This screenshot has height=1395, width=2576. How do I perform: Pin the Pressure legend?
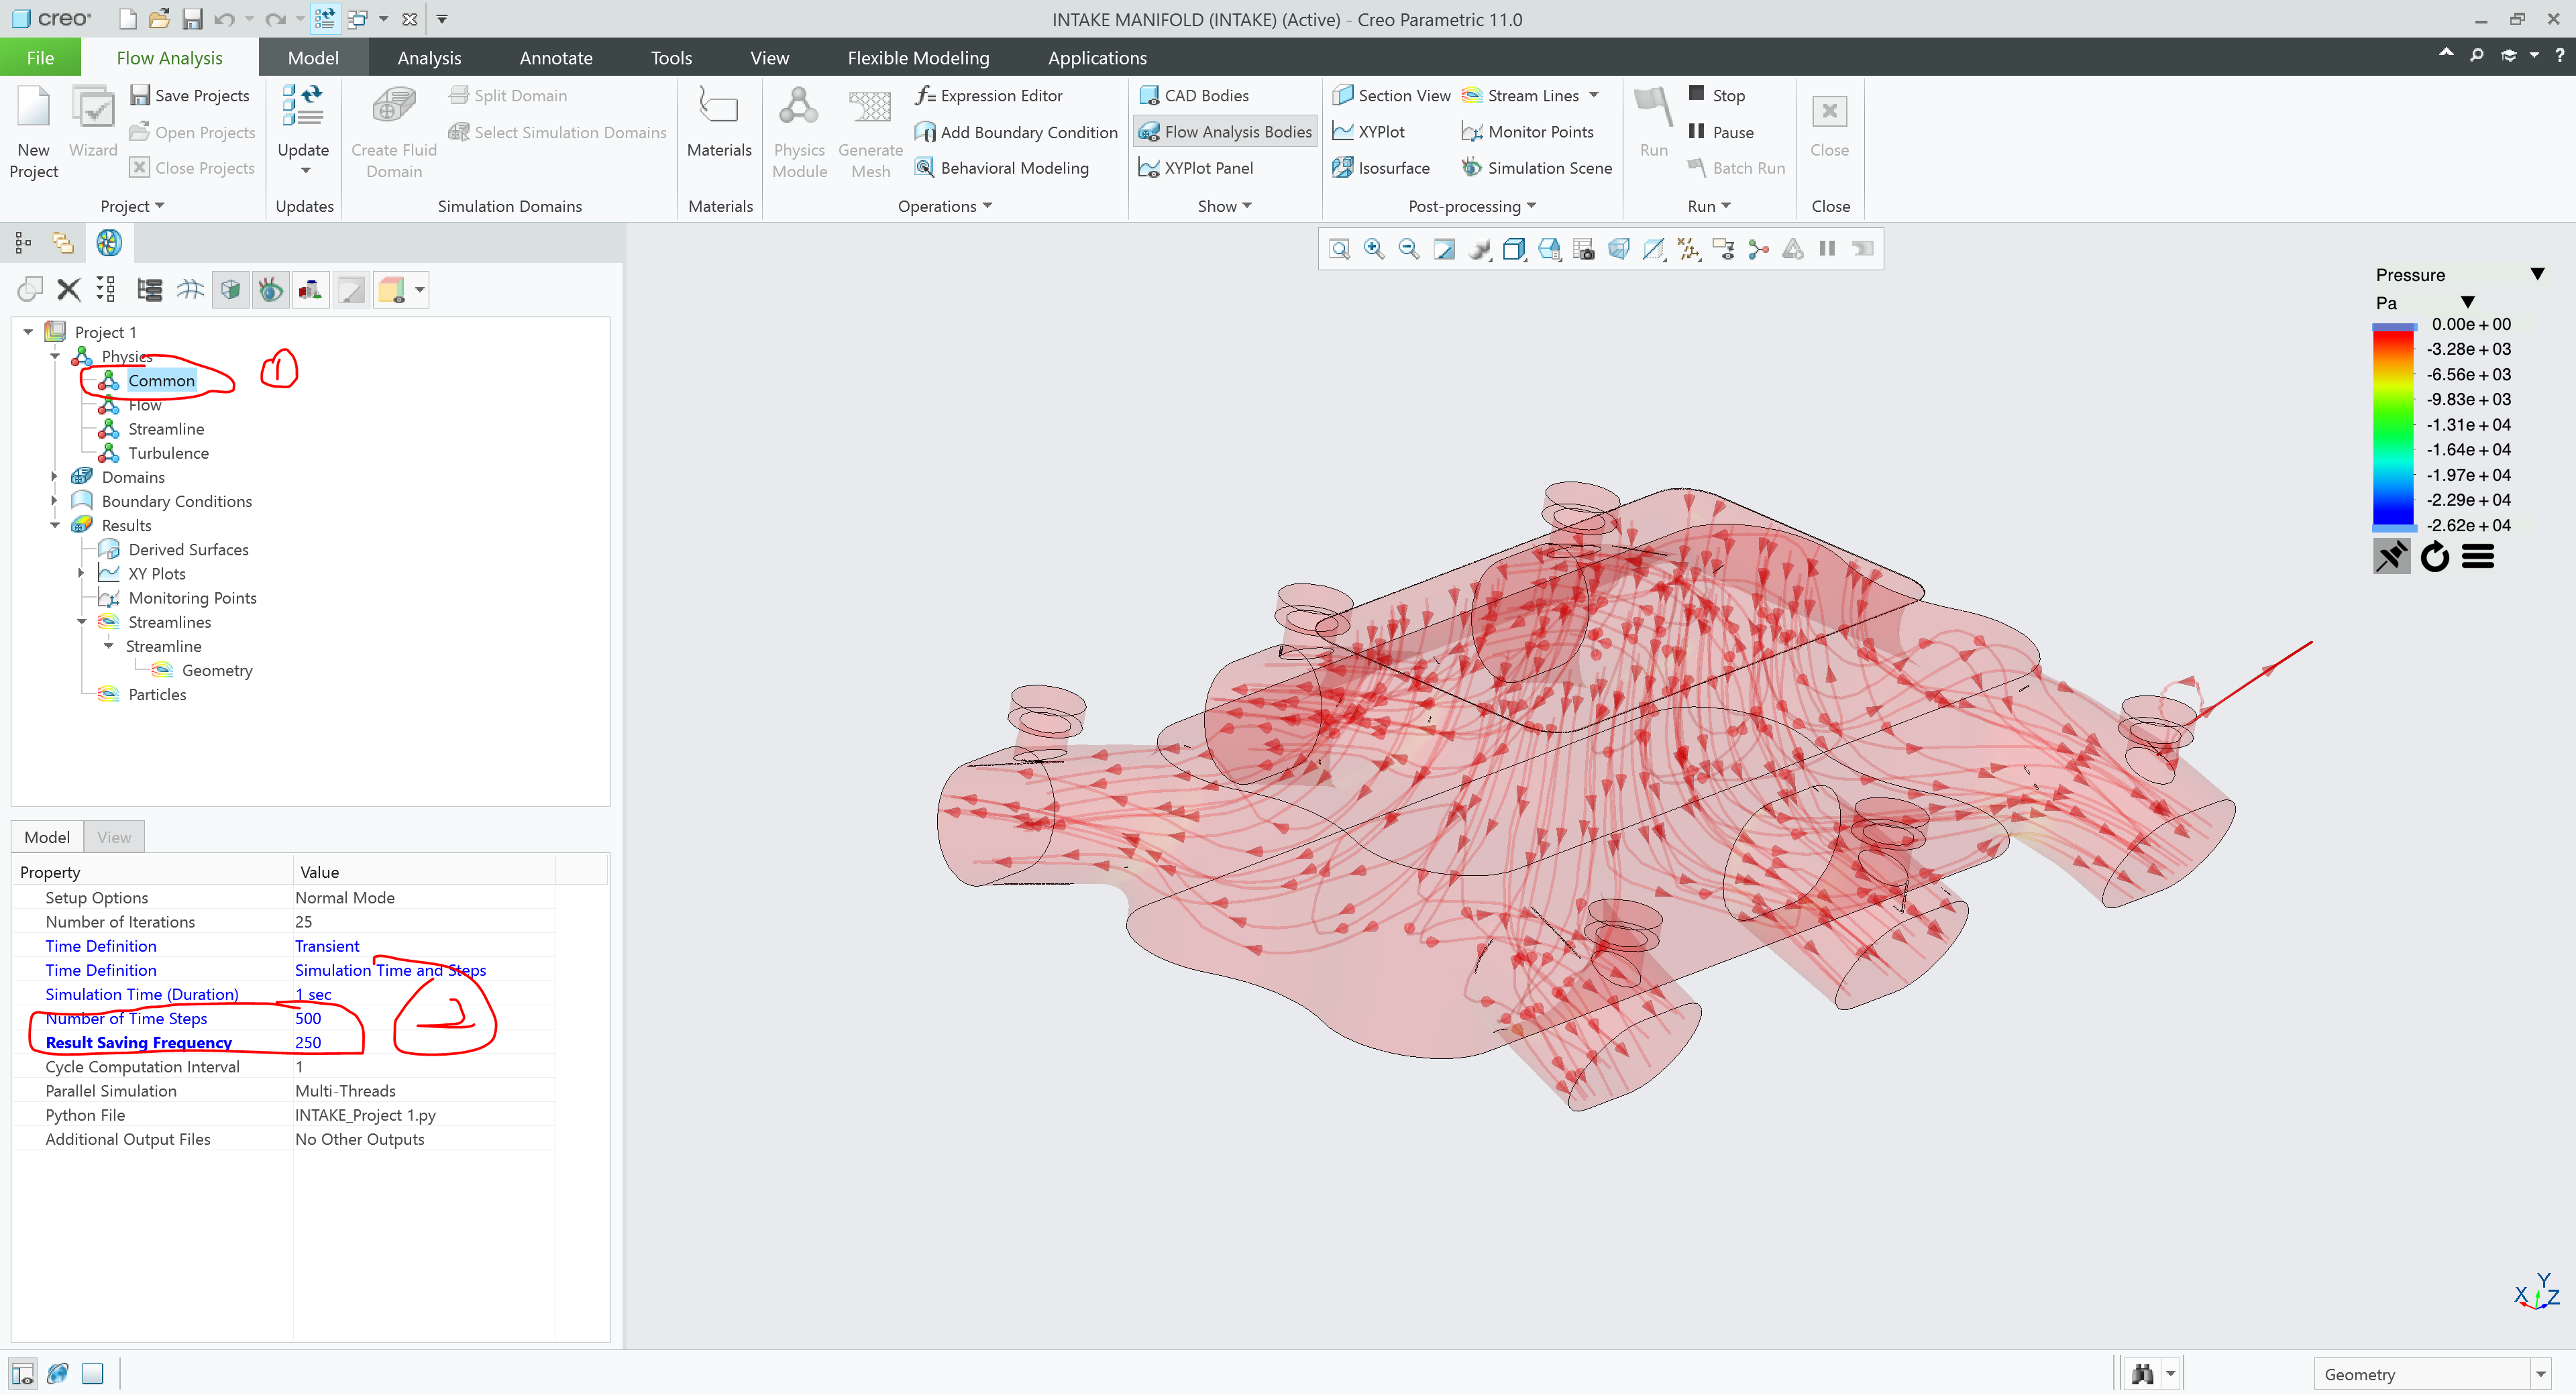pos(2392,556)
